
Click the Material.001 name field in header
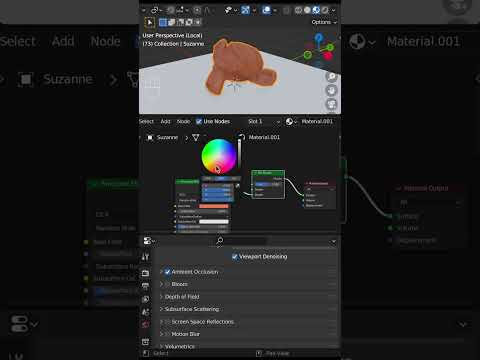tap(317, 122)
